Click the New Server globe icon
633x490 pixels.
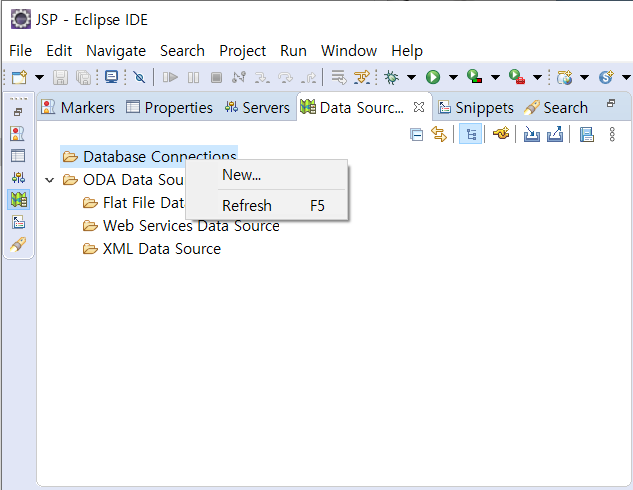(x=564, y=77)
